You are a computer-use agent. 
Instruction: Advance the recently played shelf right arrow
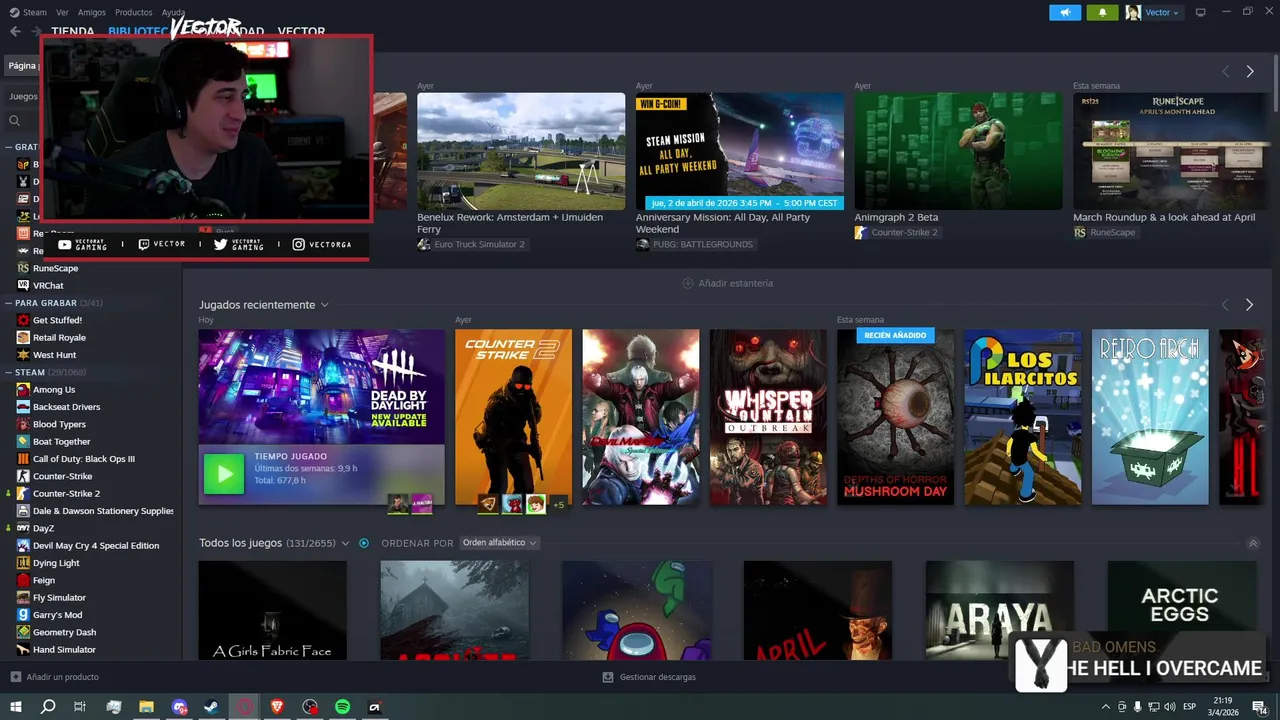click(x=1249, y=305)
